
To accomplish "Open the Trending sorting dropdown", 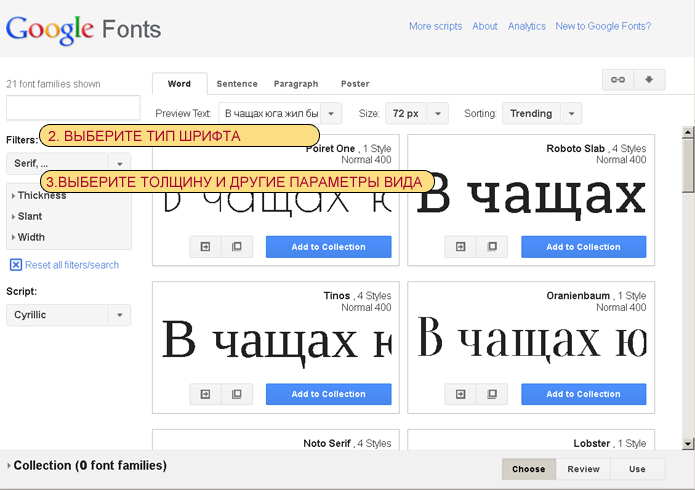I will [542, 114].
